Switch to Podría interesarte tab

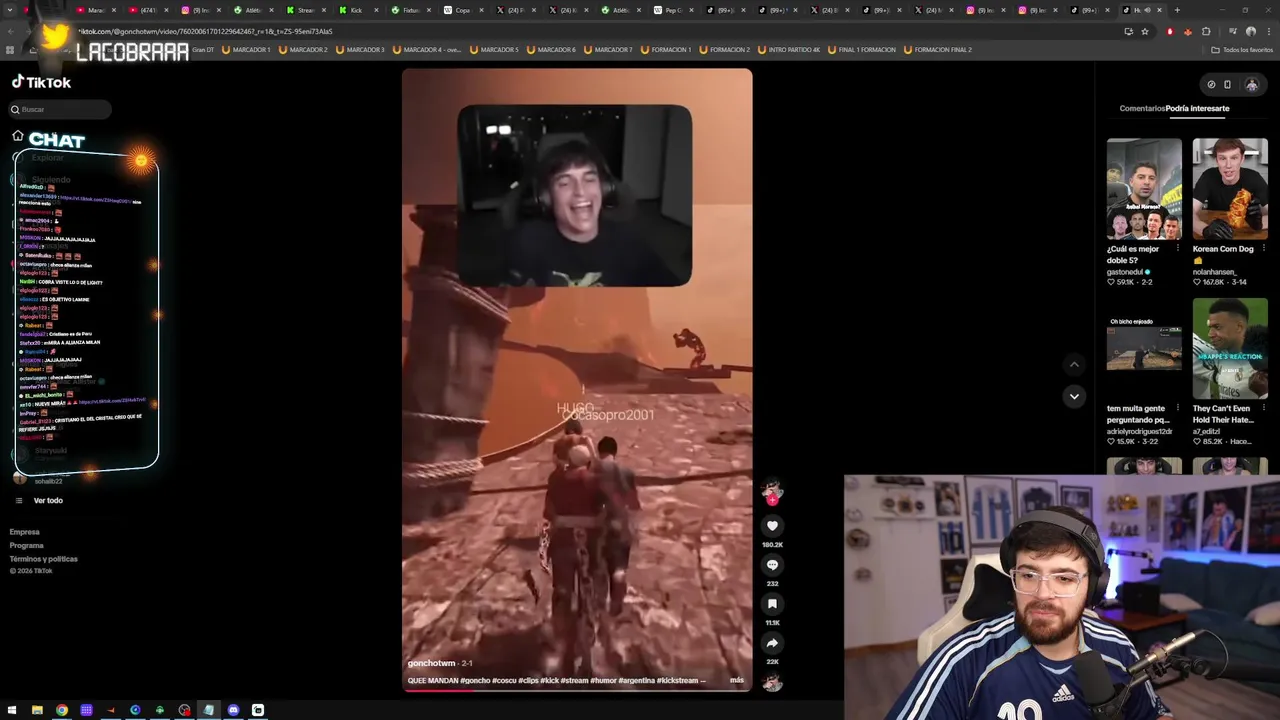coord(1197,108)
